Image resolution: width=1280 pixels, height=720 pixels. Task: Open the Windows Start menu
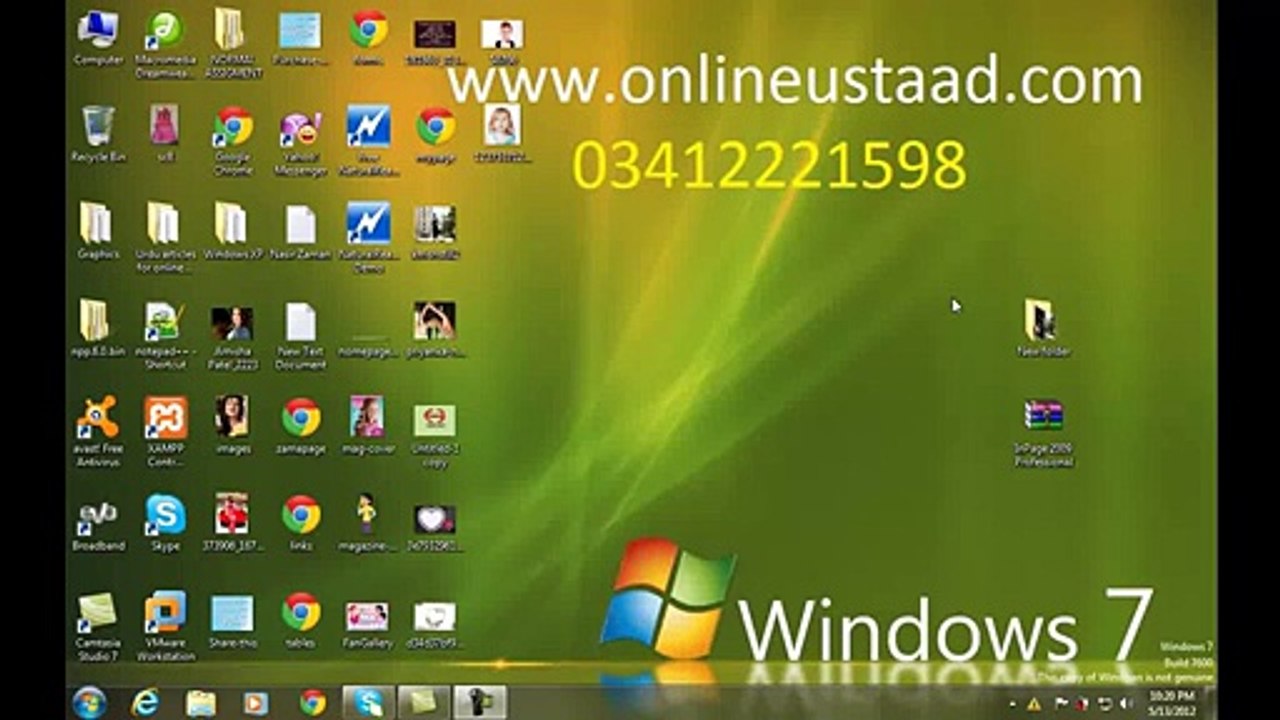(x=90, y=702)
